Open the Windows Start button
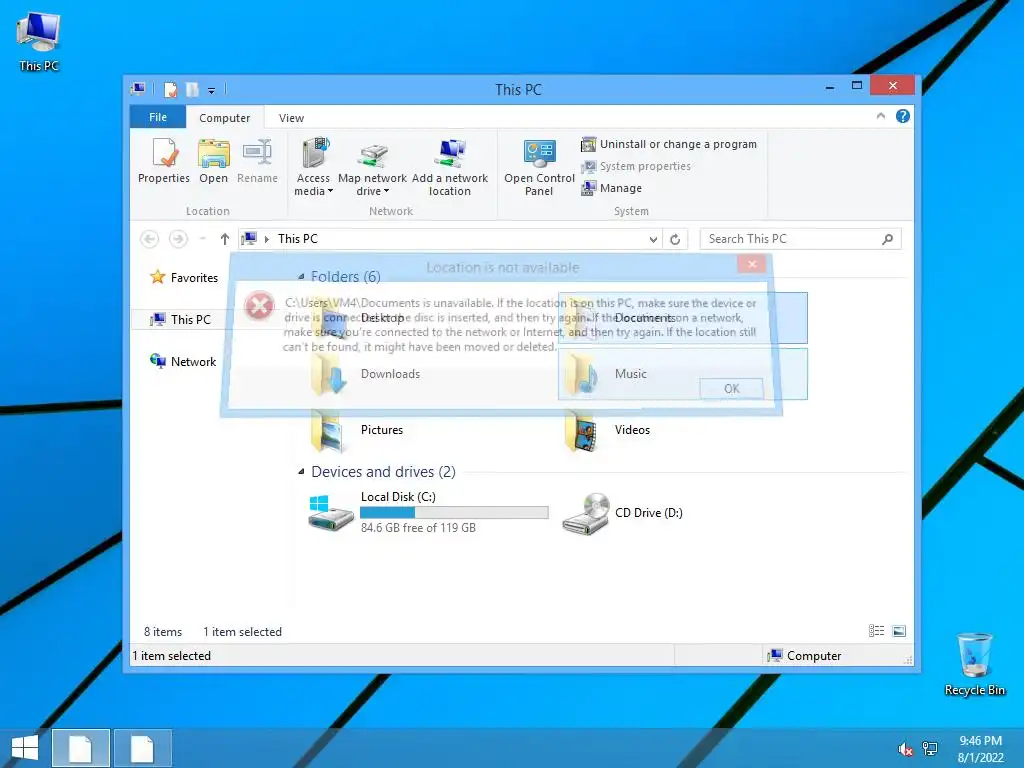 [24, 748]
